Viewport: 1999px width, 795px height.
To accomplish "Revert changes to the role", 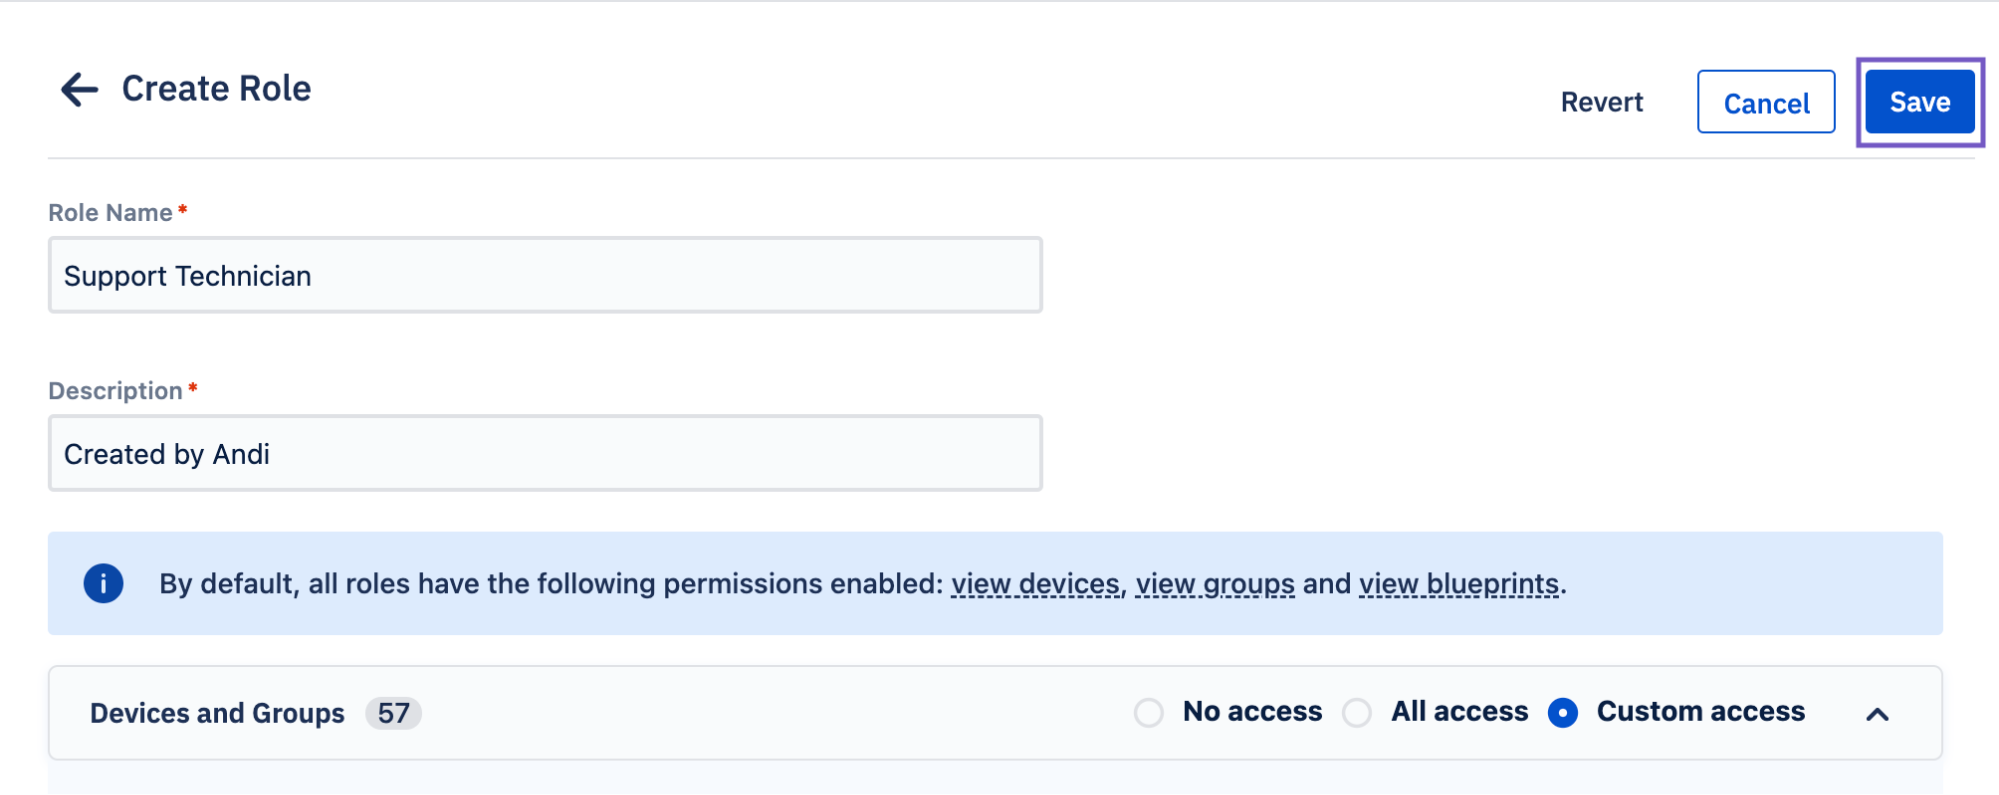I will click(x=1602, y=102).
